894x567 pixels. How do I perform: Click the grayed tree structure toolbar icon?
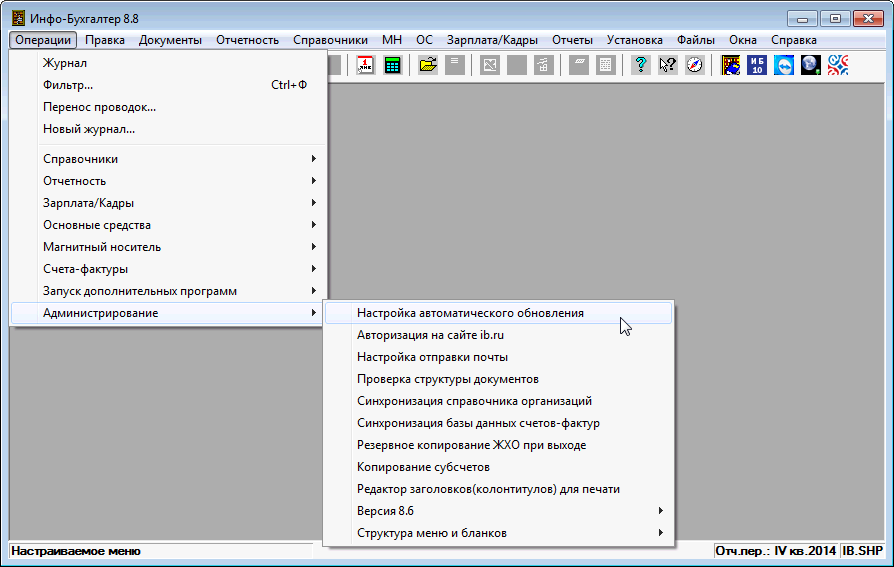[x=543, y=65]
